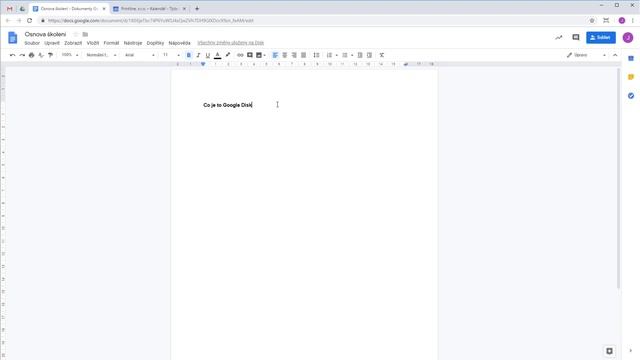This screenshot has width=640, height=360.
Task: Open Calendar in side panel
Action: [x=631, y=58]
